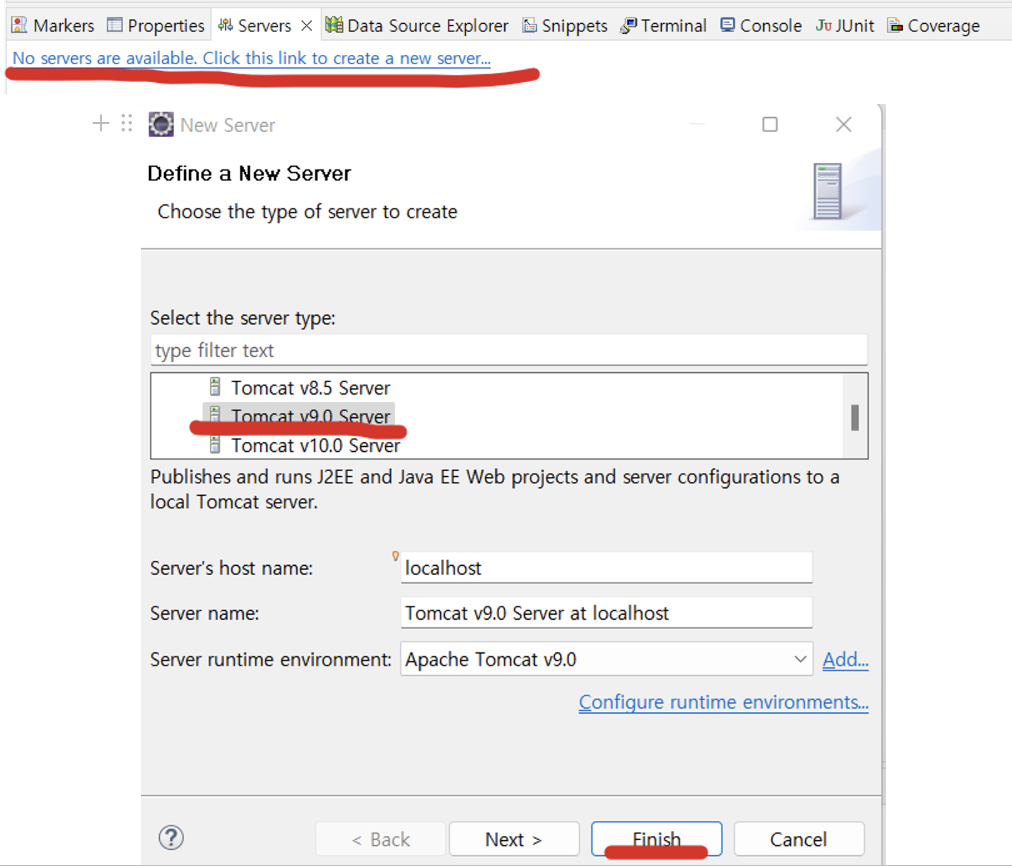Viewport: 1012px width, 866px height.
Task: Click the plus icon beside New Server
Action: coord(101,123)
